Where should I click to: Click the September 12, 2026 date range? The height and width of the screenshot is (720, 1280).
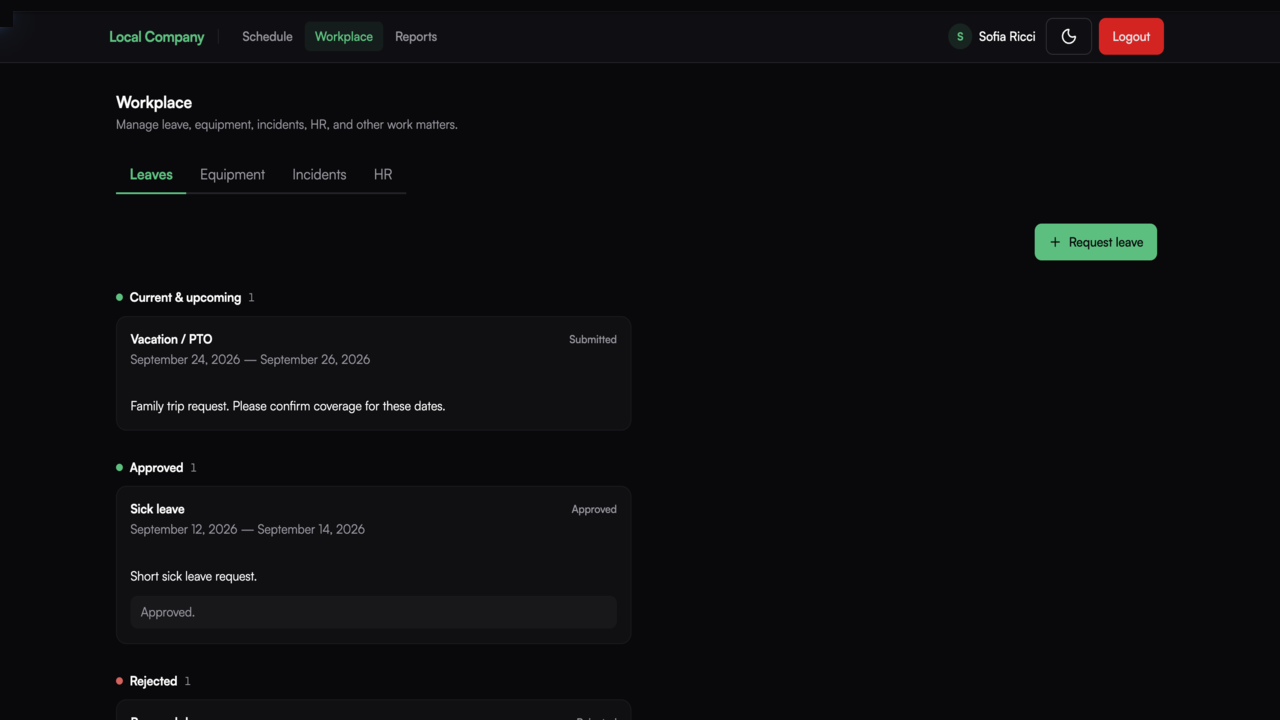[x=247, y=529]
